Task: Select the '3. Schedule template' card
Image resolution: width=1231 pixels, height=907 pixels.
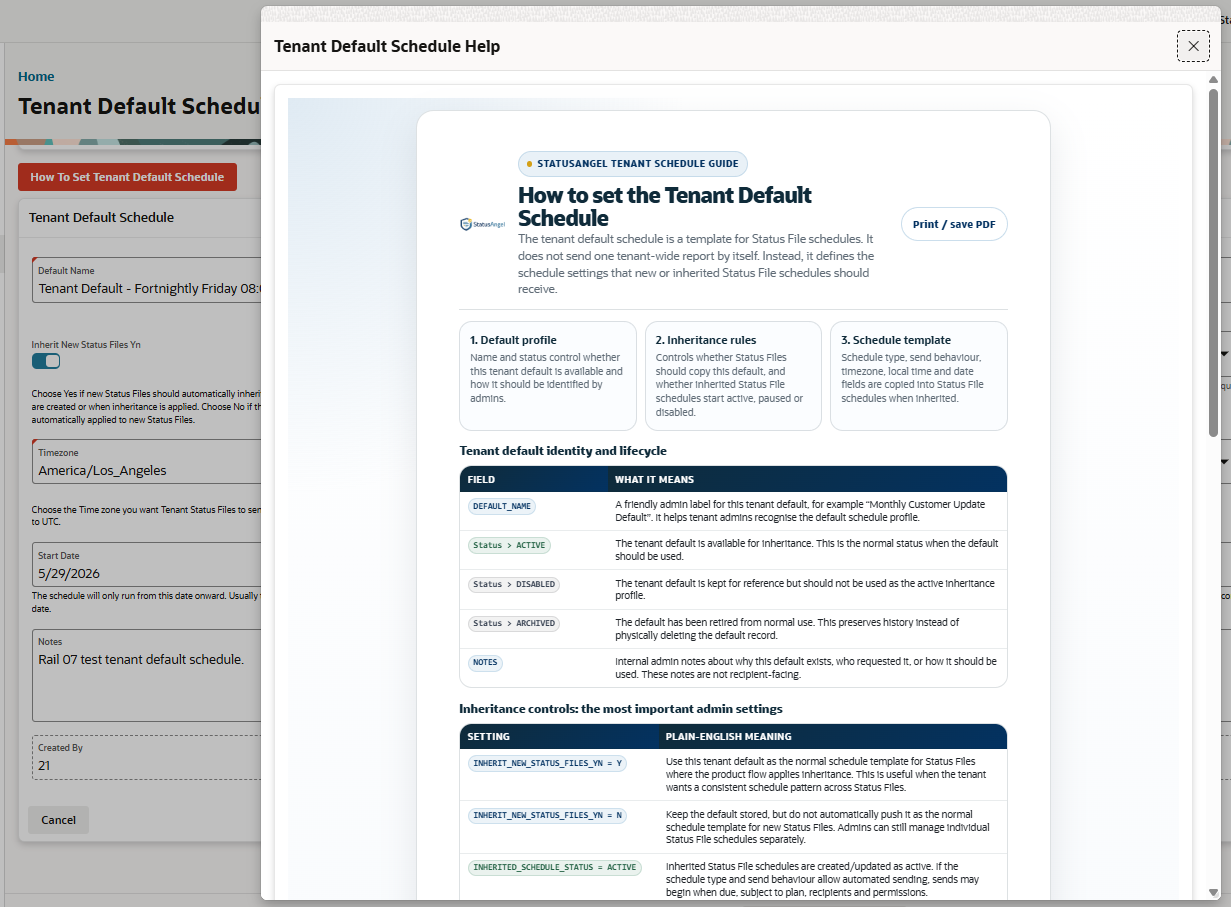Action: click(x=919, y=376)
